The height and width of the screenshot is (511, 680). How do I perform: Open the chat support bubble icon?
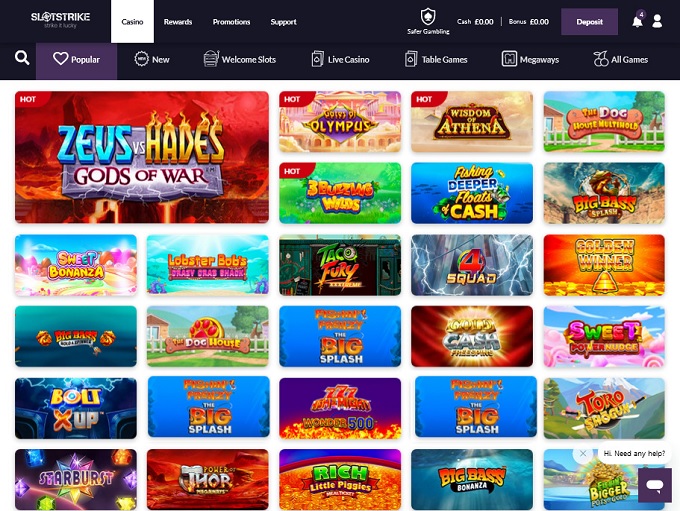(x=654, y=485)
